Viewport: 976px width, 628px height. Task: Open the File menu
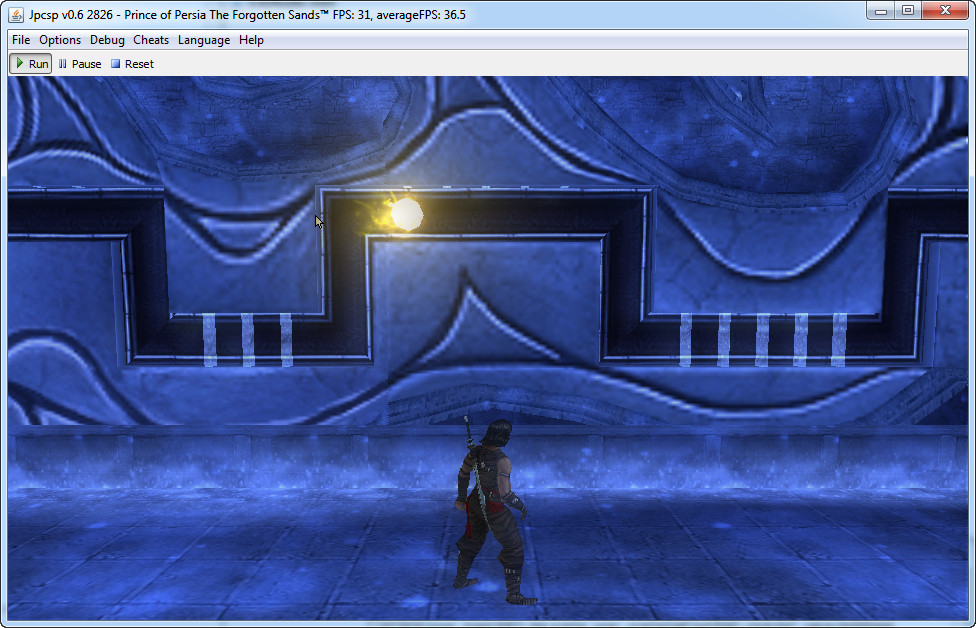click(x=21, y=40)
